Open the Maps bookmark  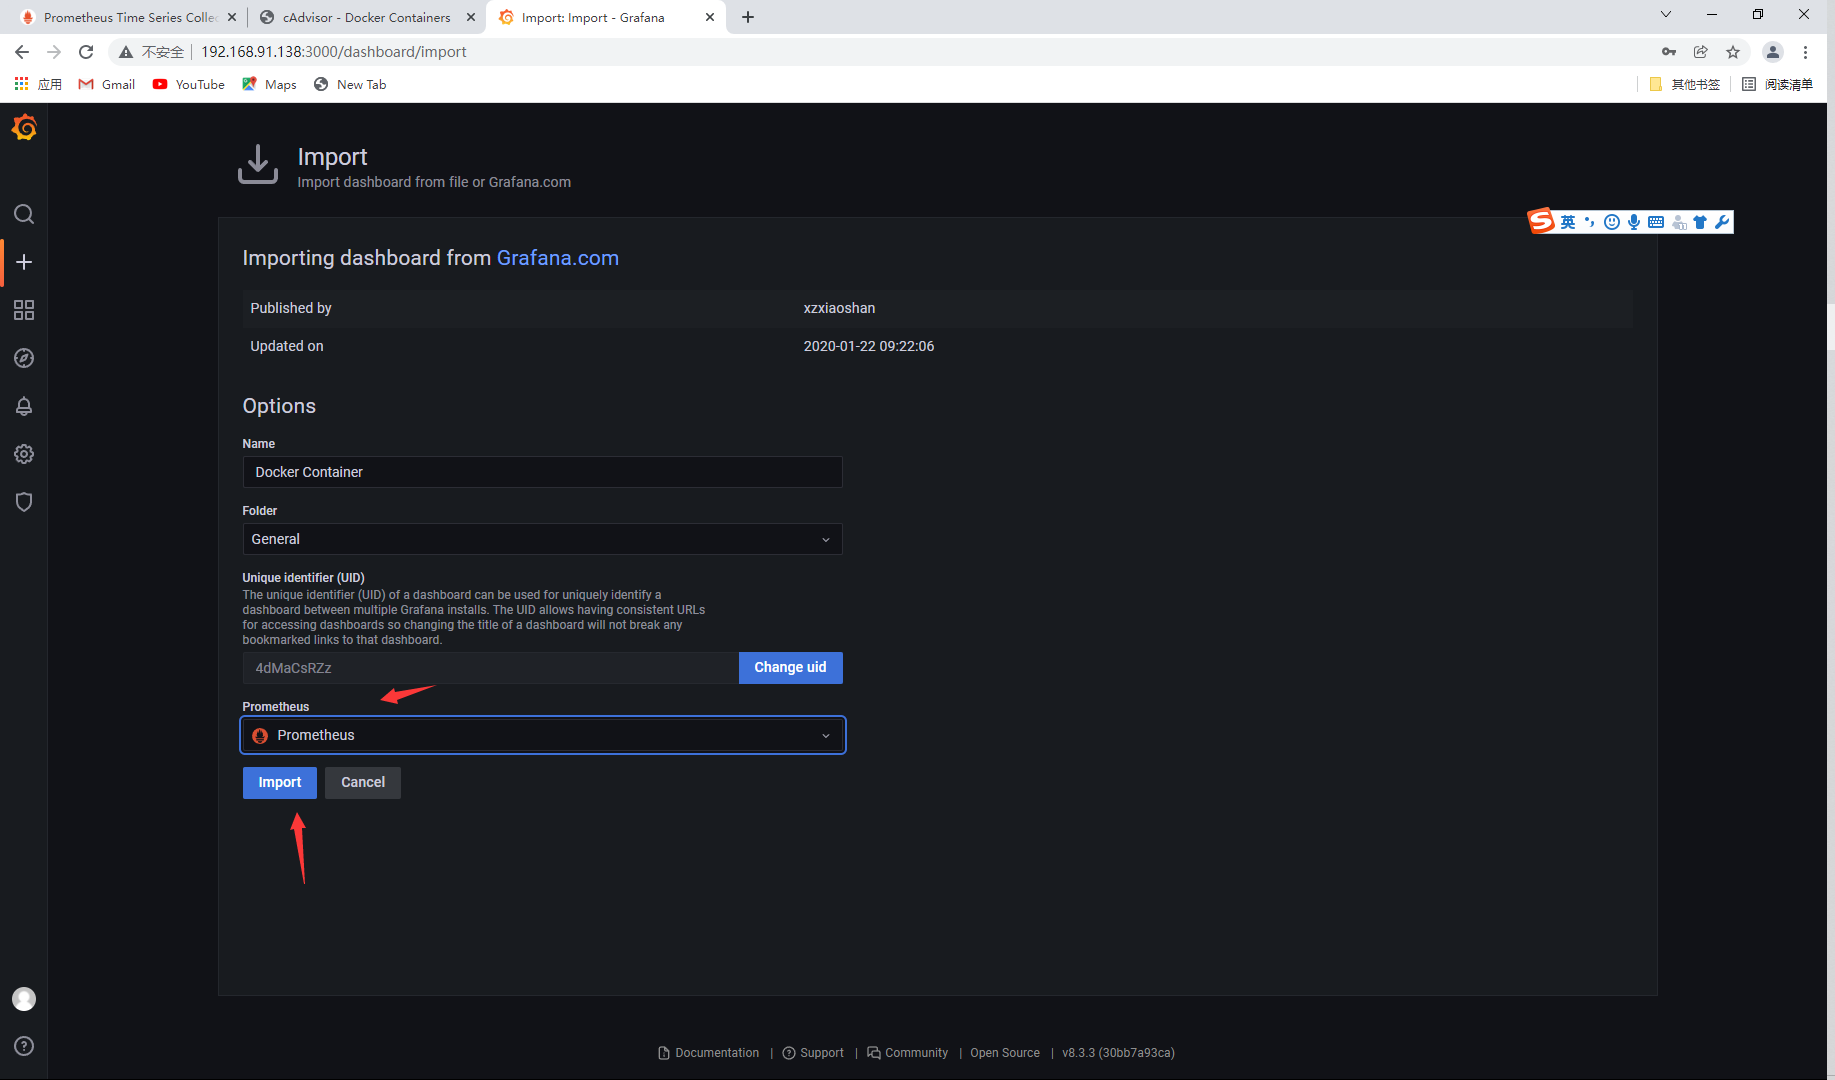point(270,84)
